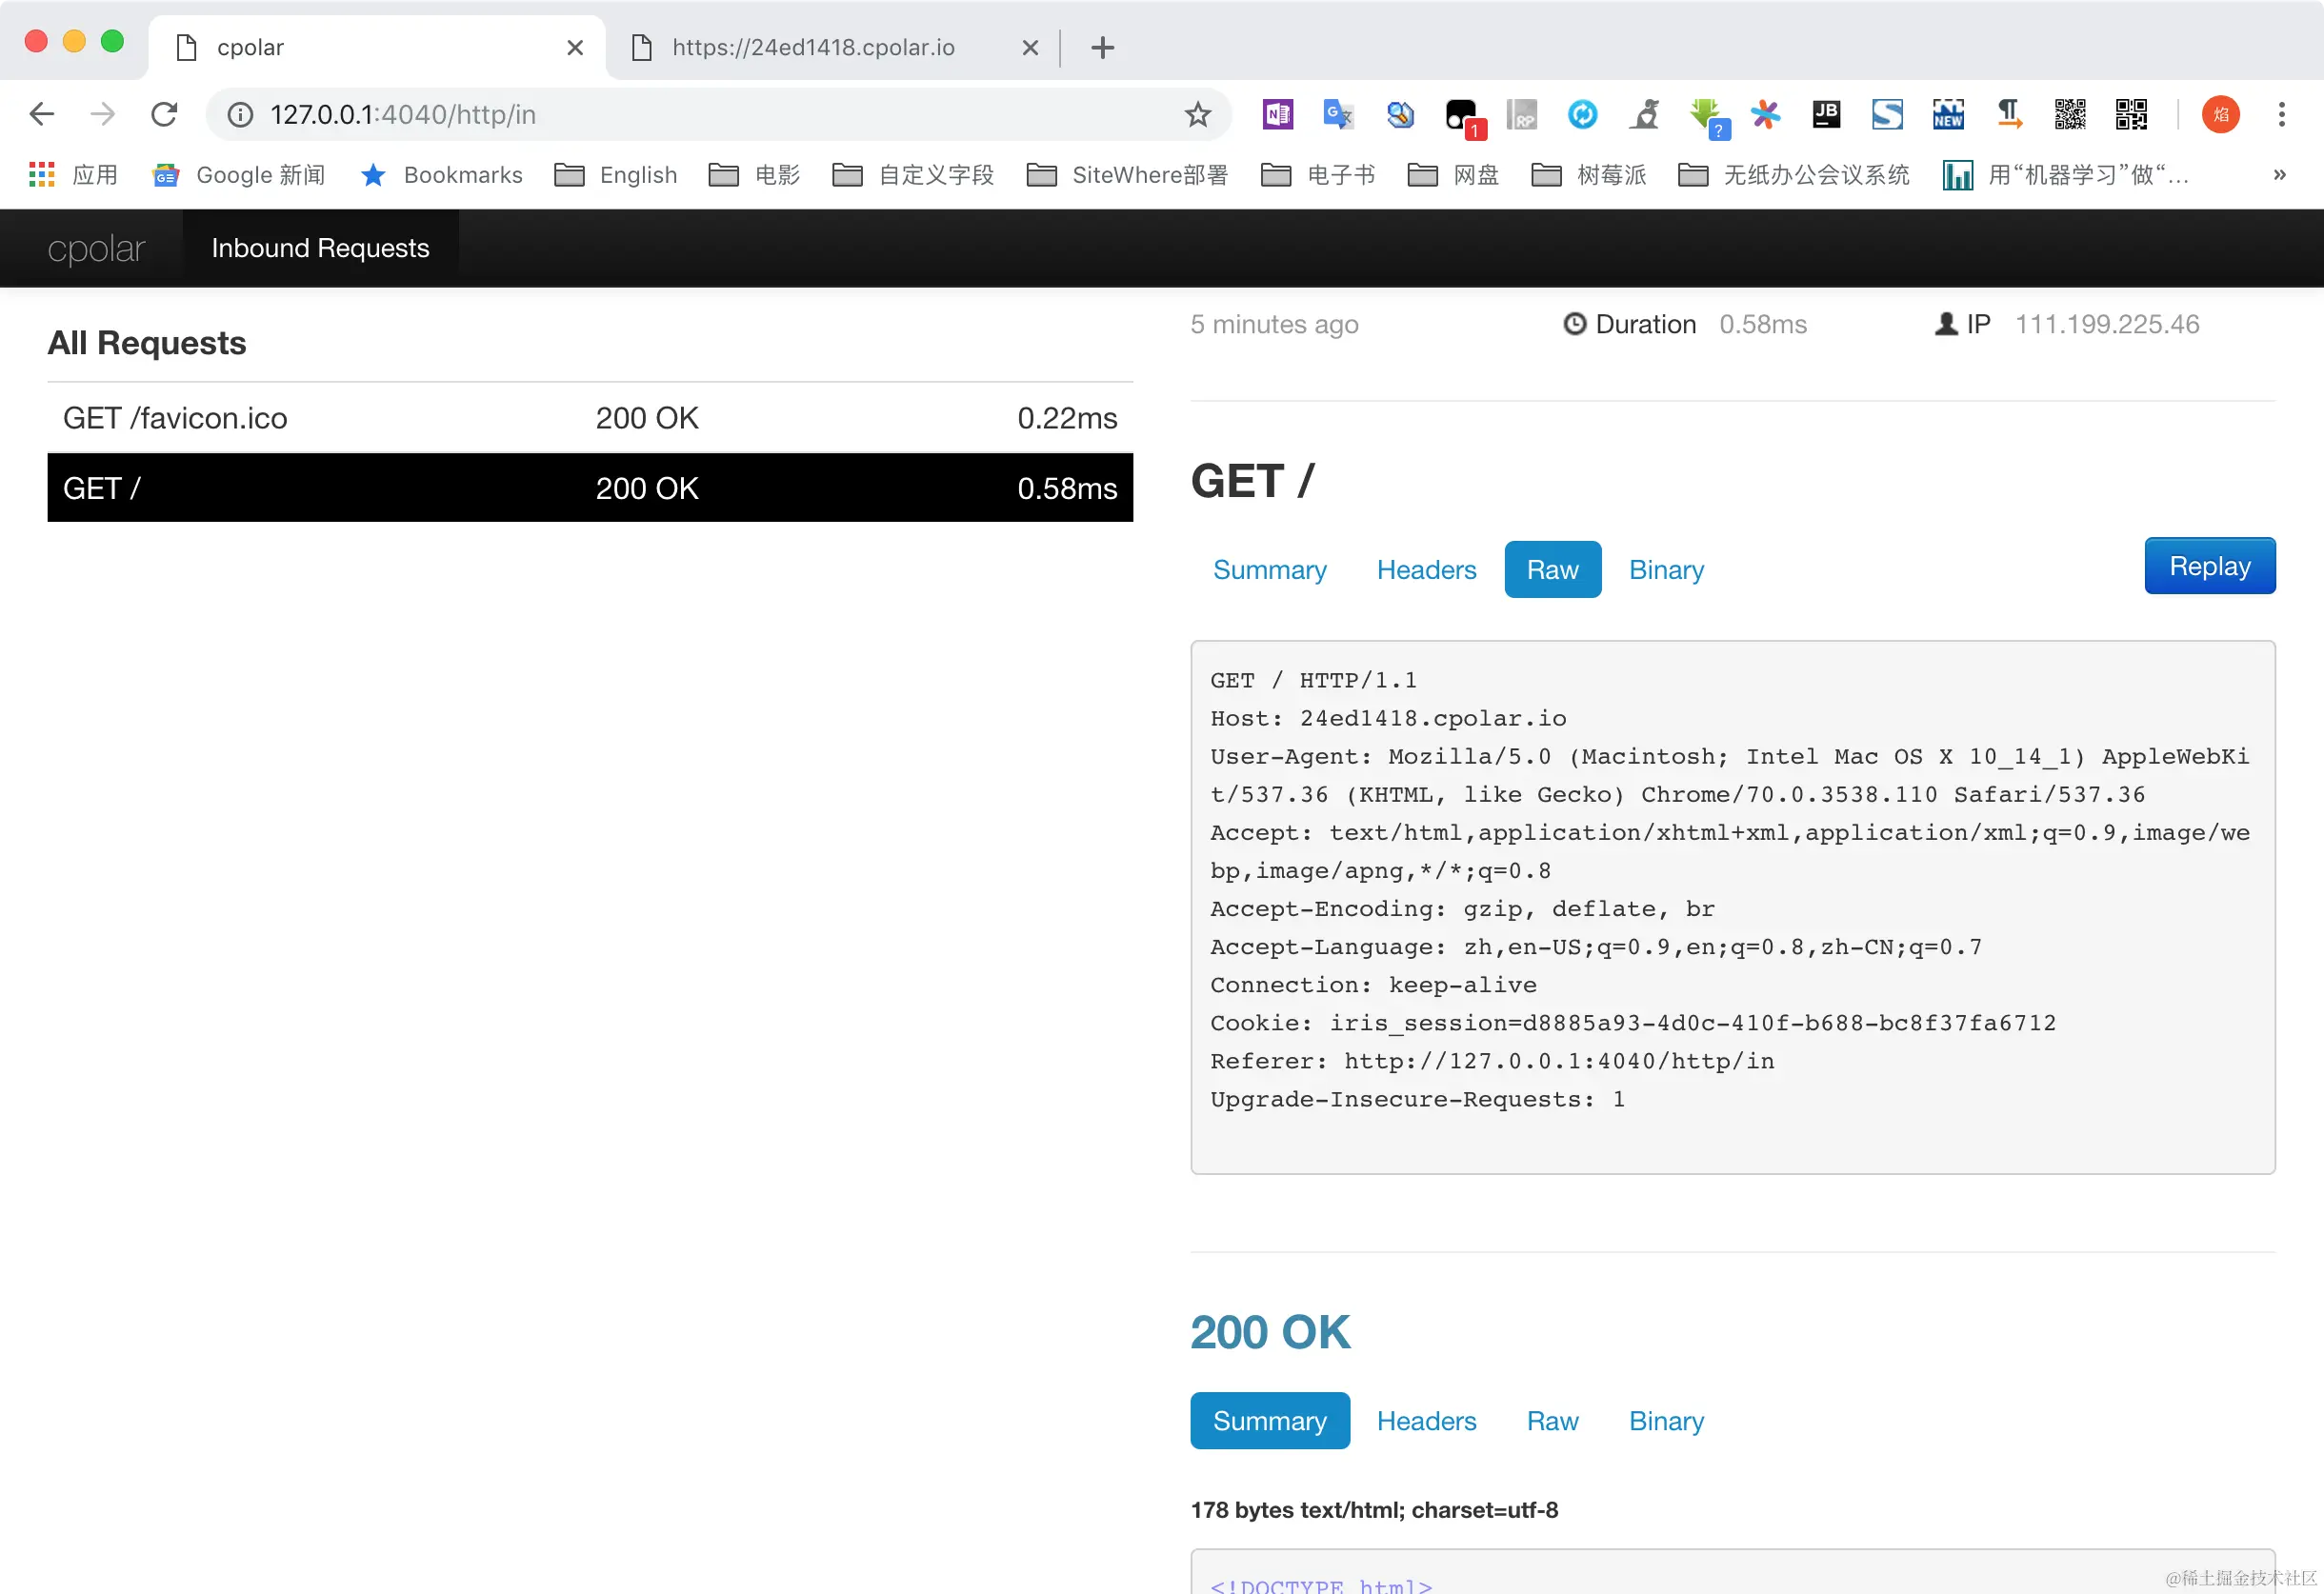Switch to the 24ed1418.cpolar.io browser tab

(812, 47)
